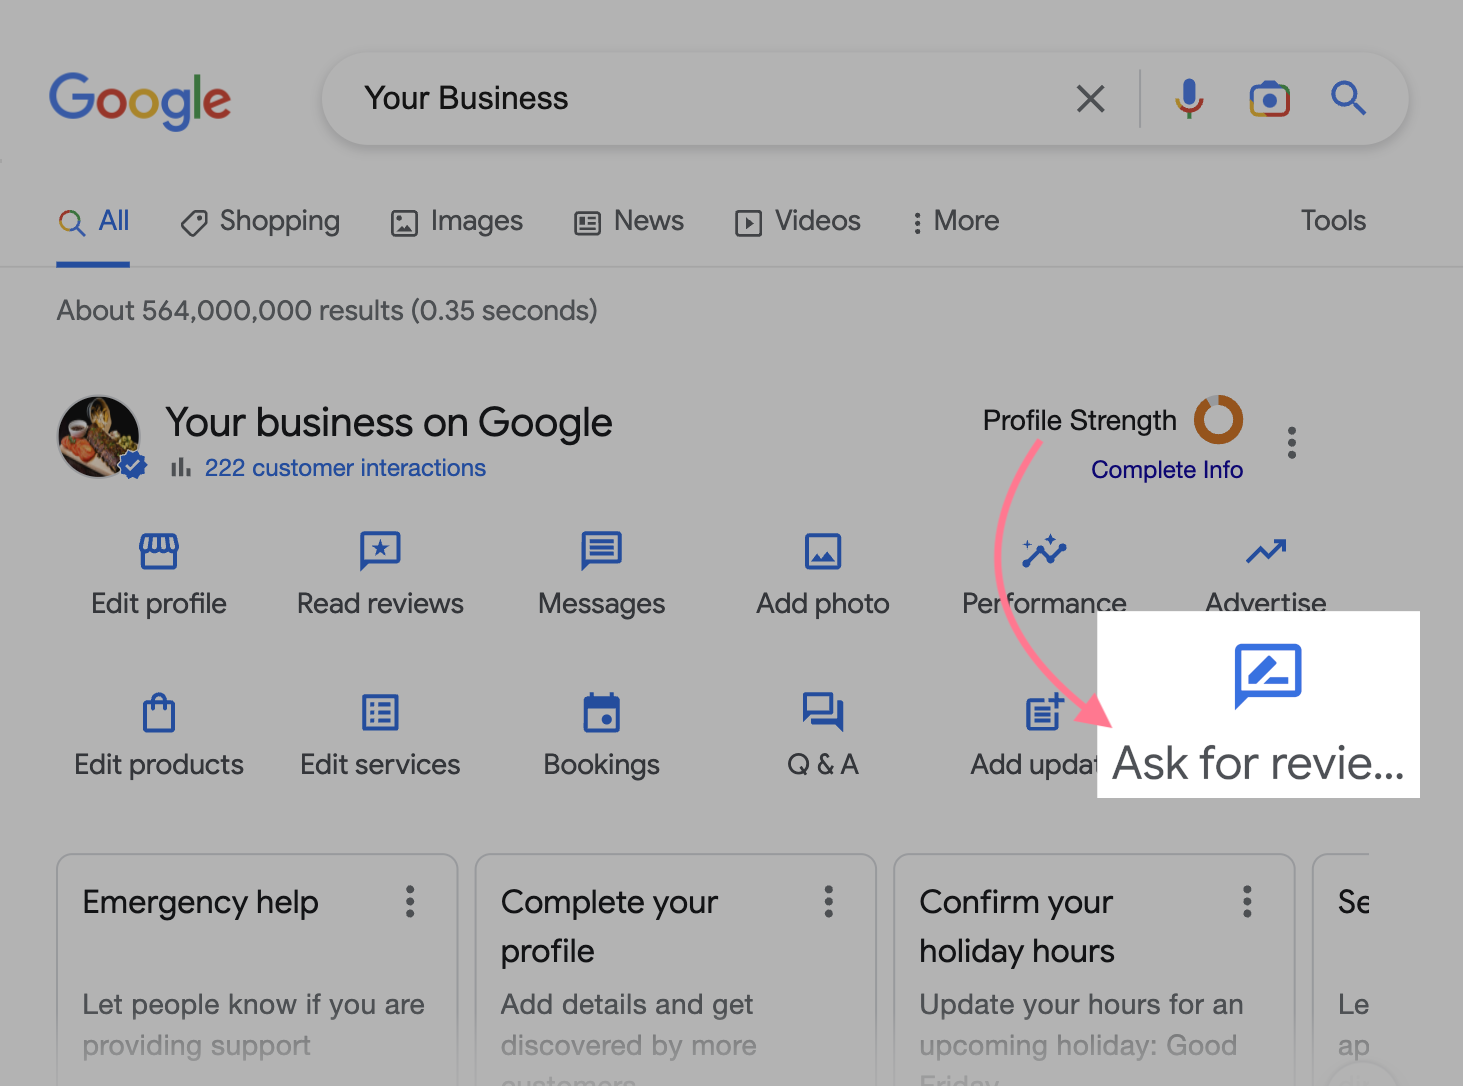Select the Edit profile icon

pos(158,551)
